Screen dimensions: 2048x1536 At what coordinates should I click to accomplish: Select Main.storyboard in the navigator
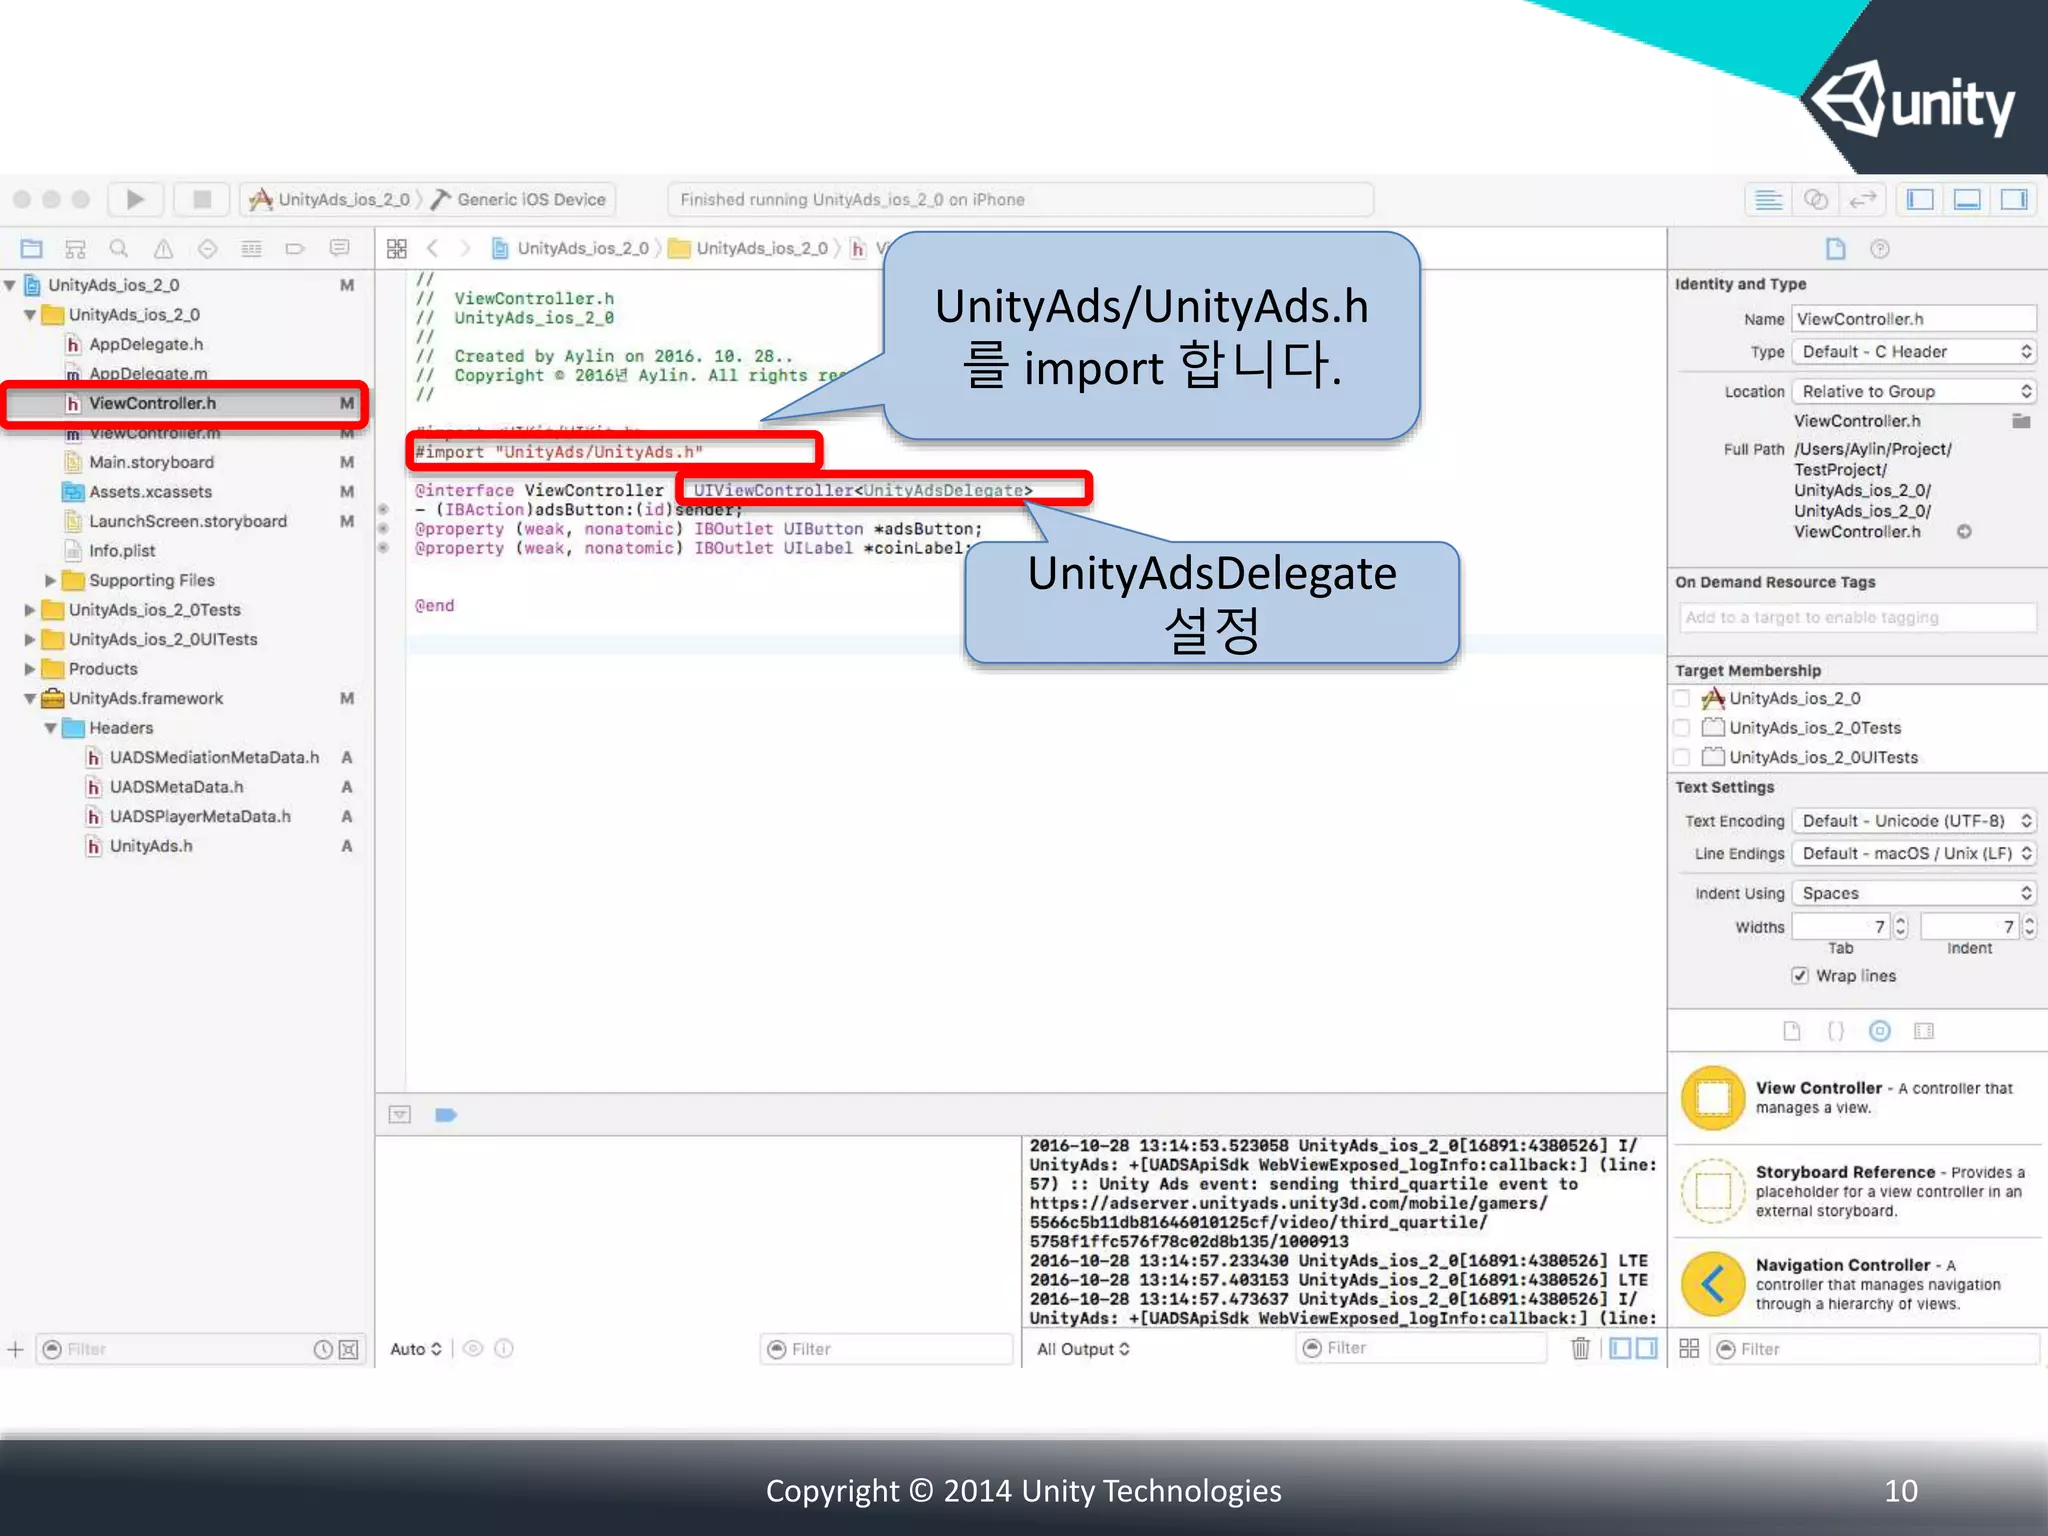[151, 462]
